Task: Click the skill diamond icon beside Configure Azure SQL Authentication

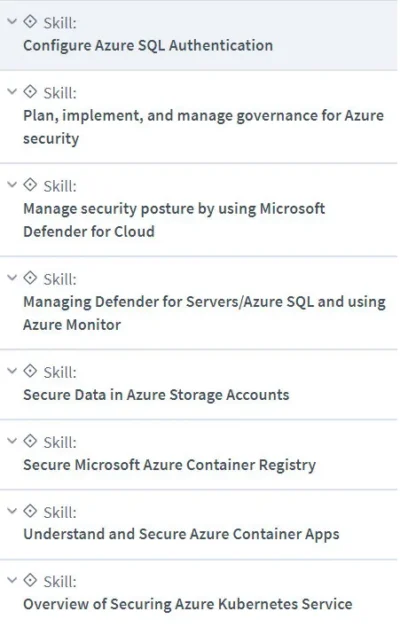Action: click(x=30, y=22)
